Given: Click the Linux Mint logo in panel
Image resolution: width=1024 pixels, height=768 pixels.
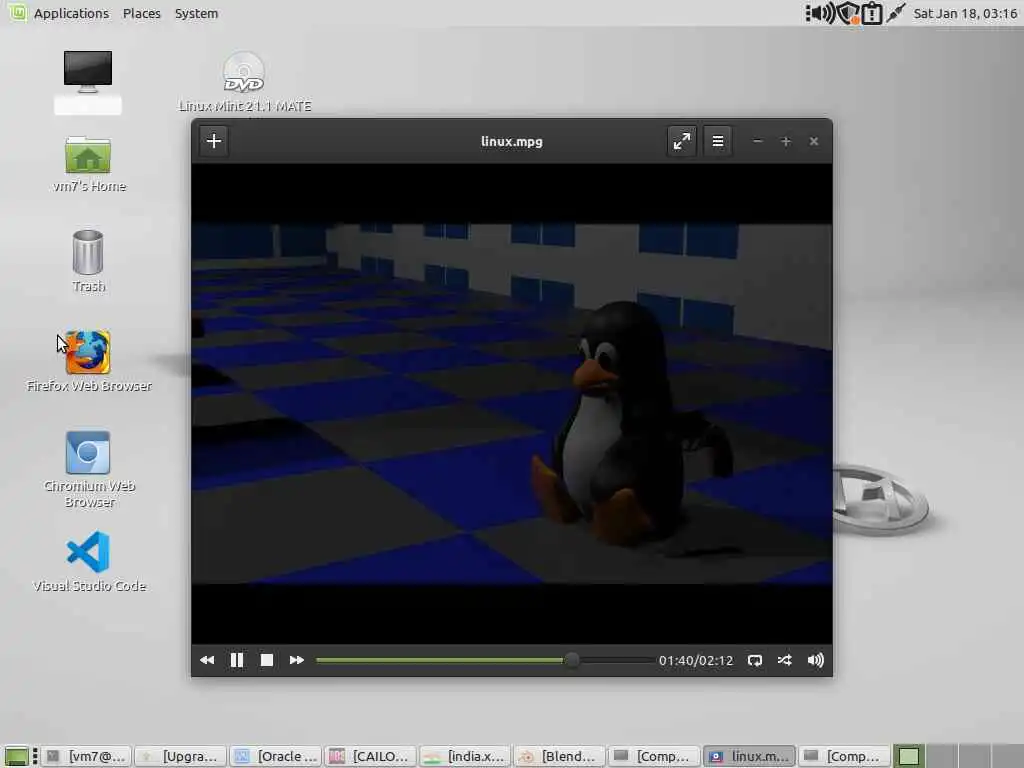Looking at the screenshot, I should 18,12.
